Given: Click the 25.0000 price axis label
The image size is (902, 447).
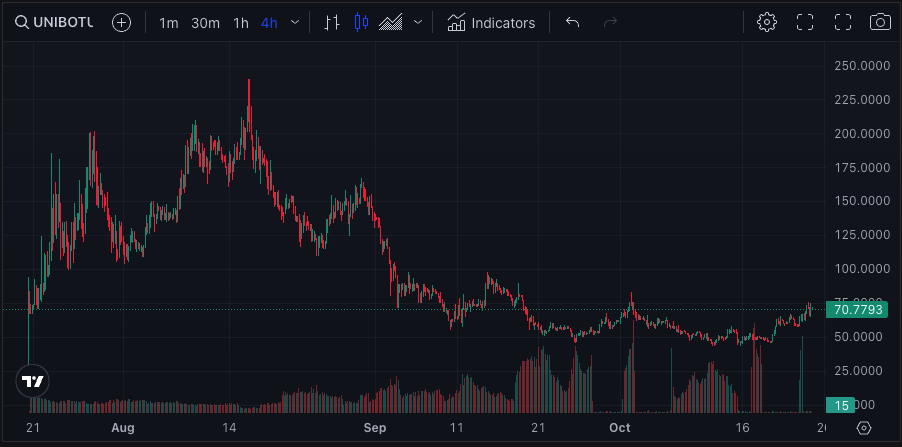Looking at the screenshot, I should 858,370.
